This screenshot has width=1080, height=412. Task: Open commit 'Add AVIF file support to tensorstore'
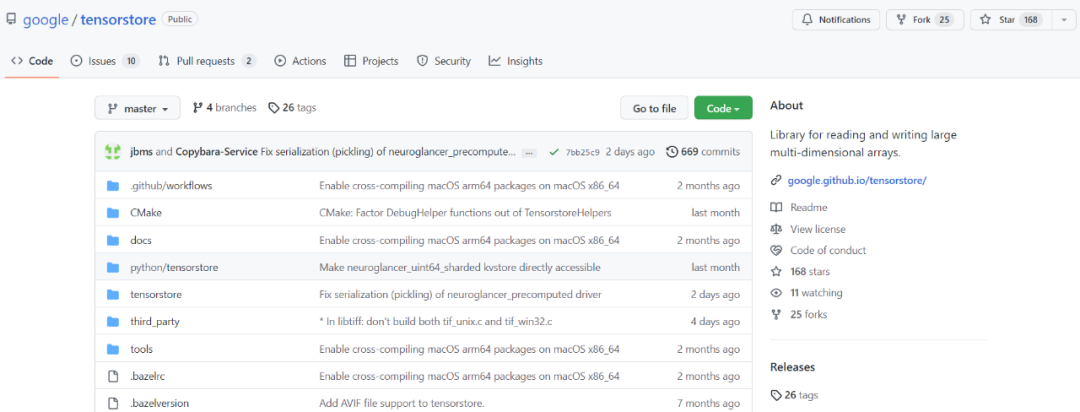(x=402, y=404)
